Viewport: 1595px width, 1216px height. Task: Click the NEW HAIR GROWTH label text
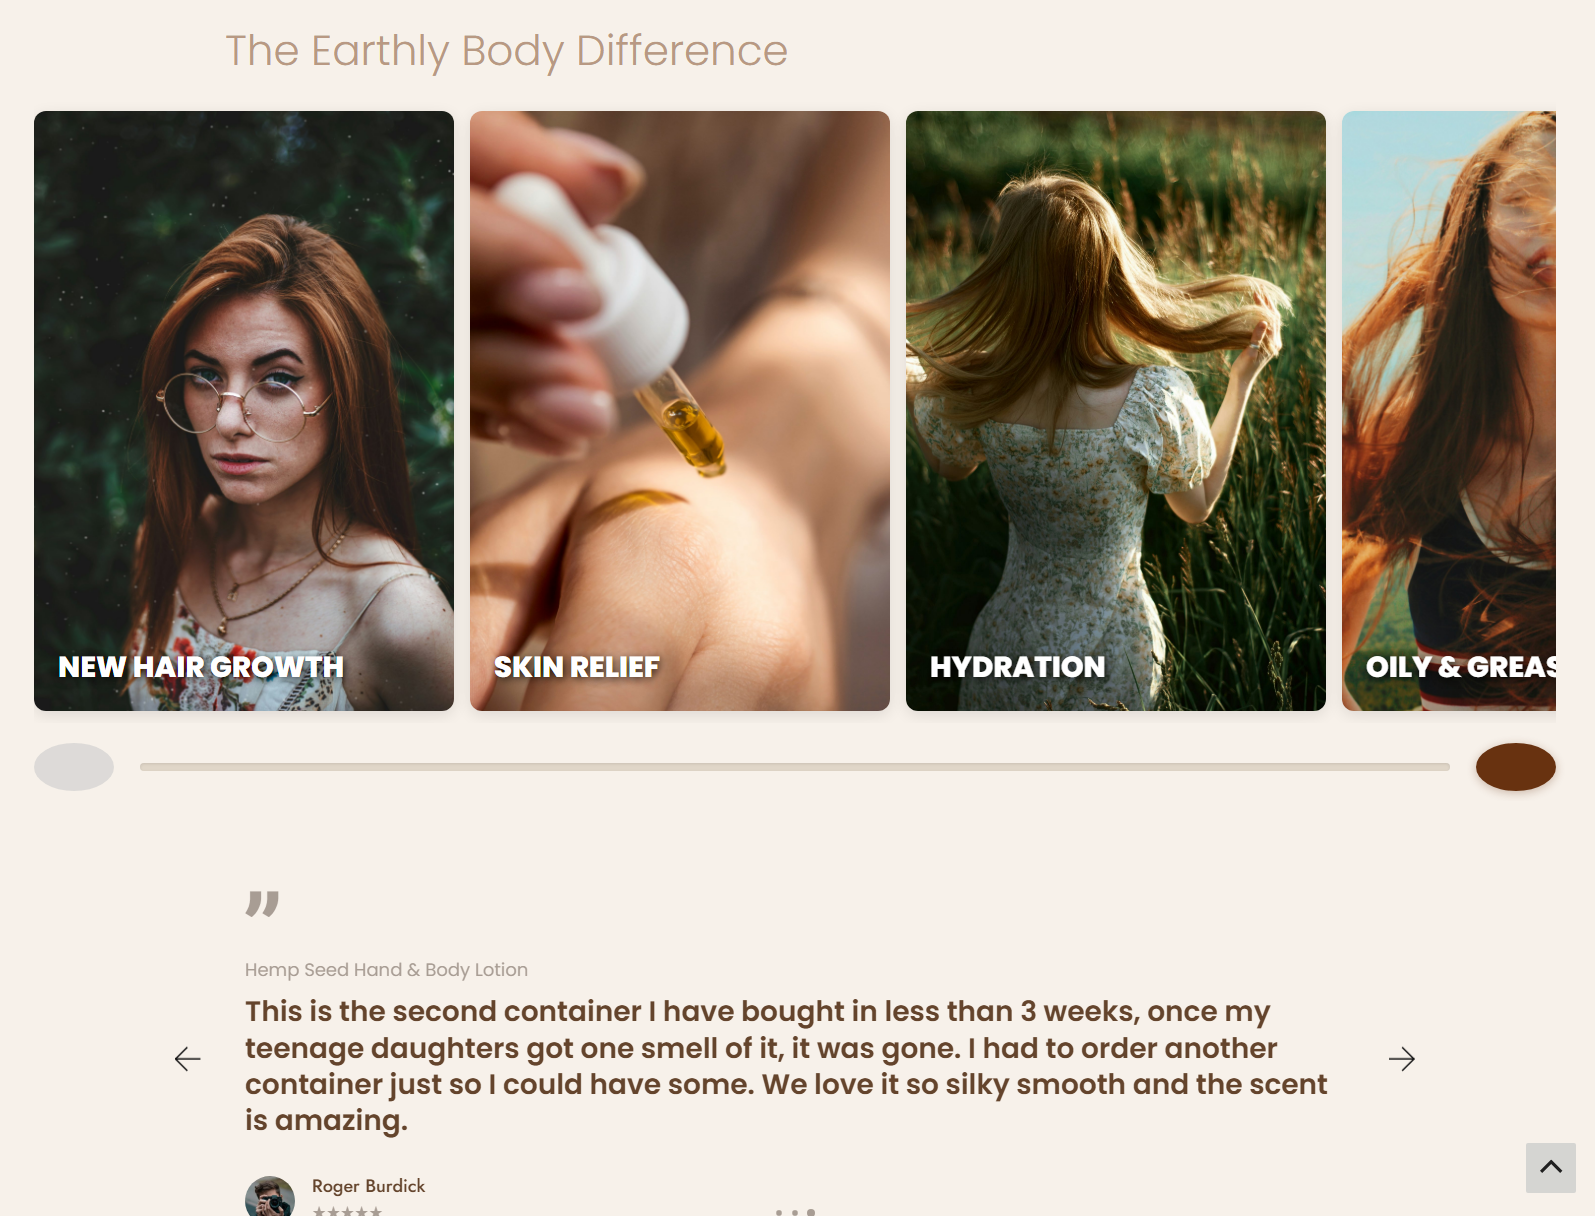(x=201, y=667)
